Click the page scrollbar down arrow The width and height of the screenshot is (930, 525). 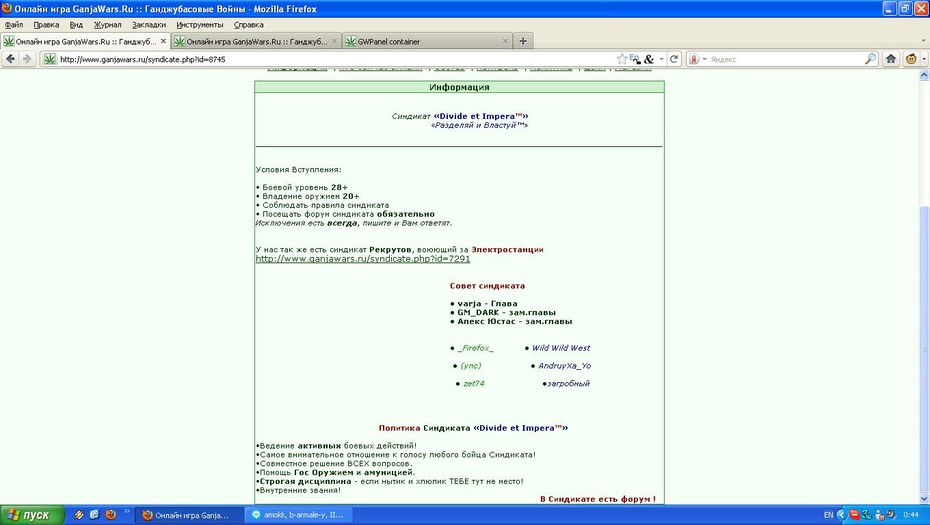pyautogui.click(x=924, y=499)
